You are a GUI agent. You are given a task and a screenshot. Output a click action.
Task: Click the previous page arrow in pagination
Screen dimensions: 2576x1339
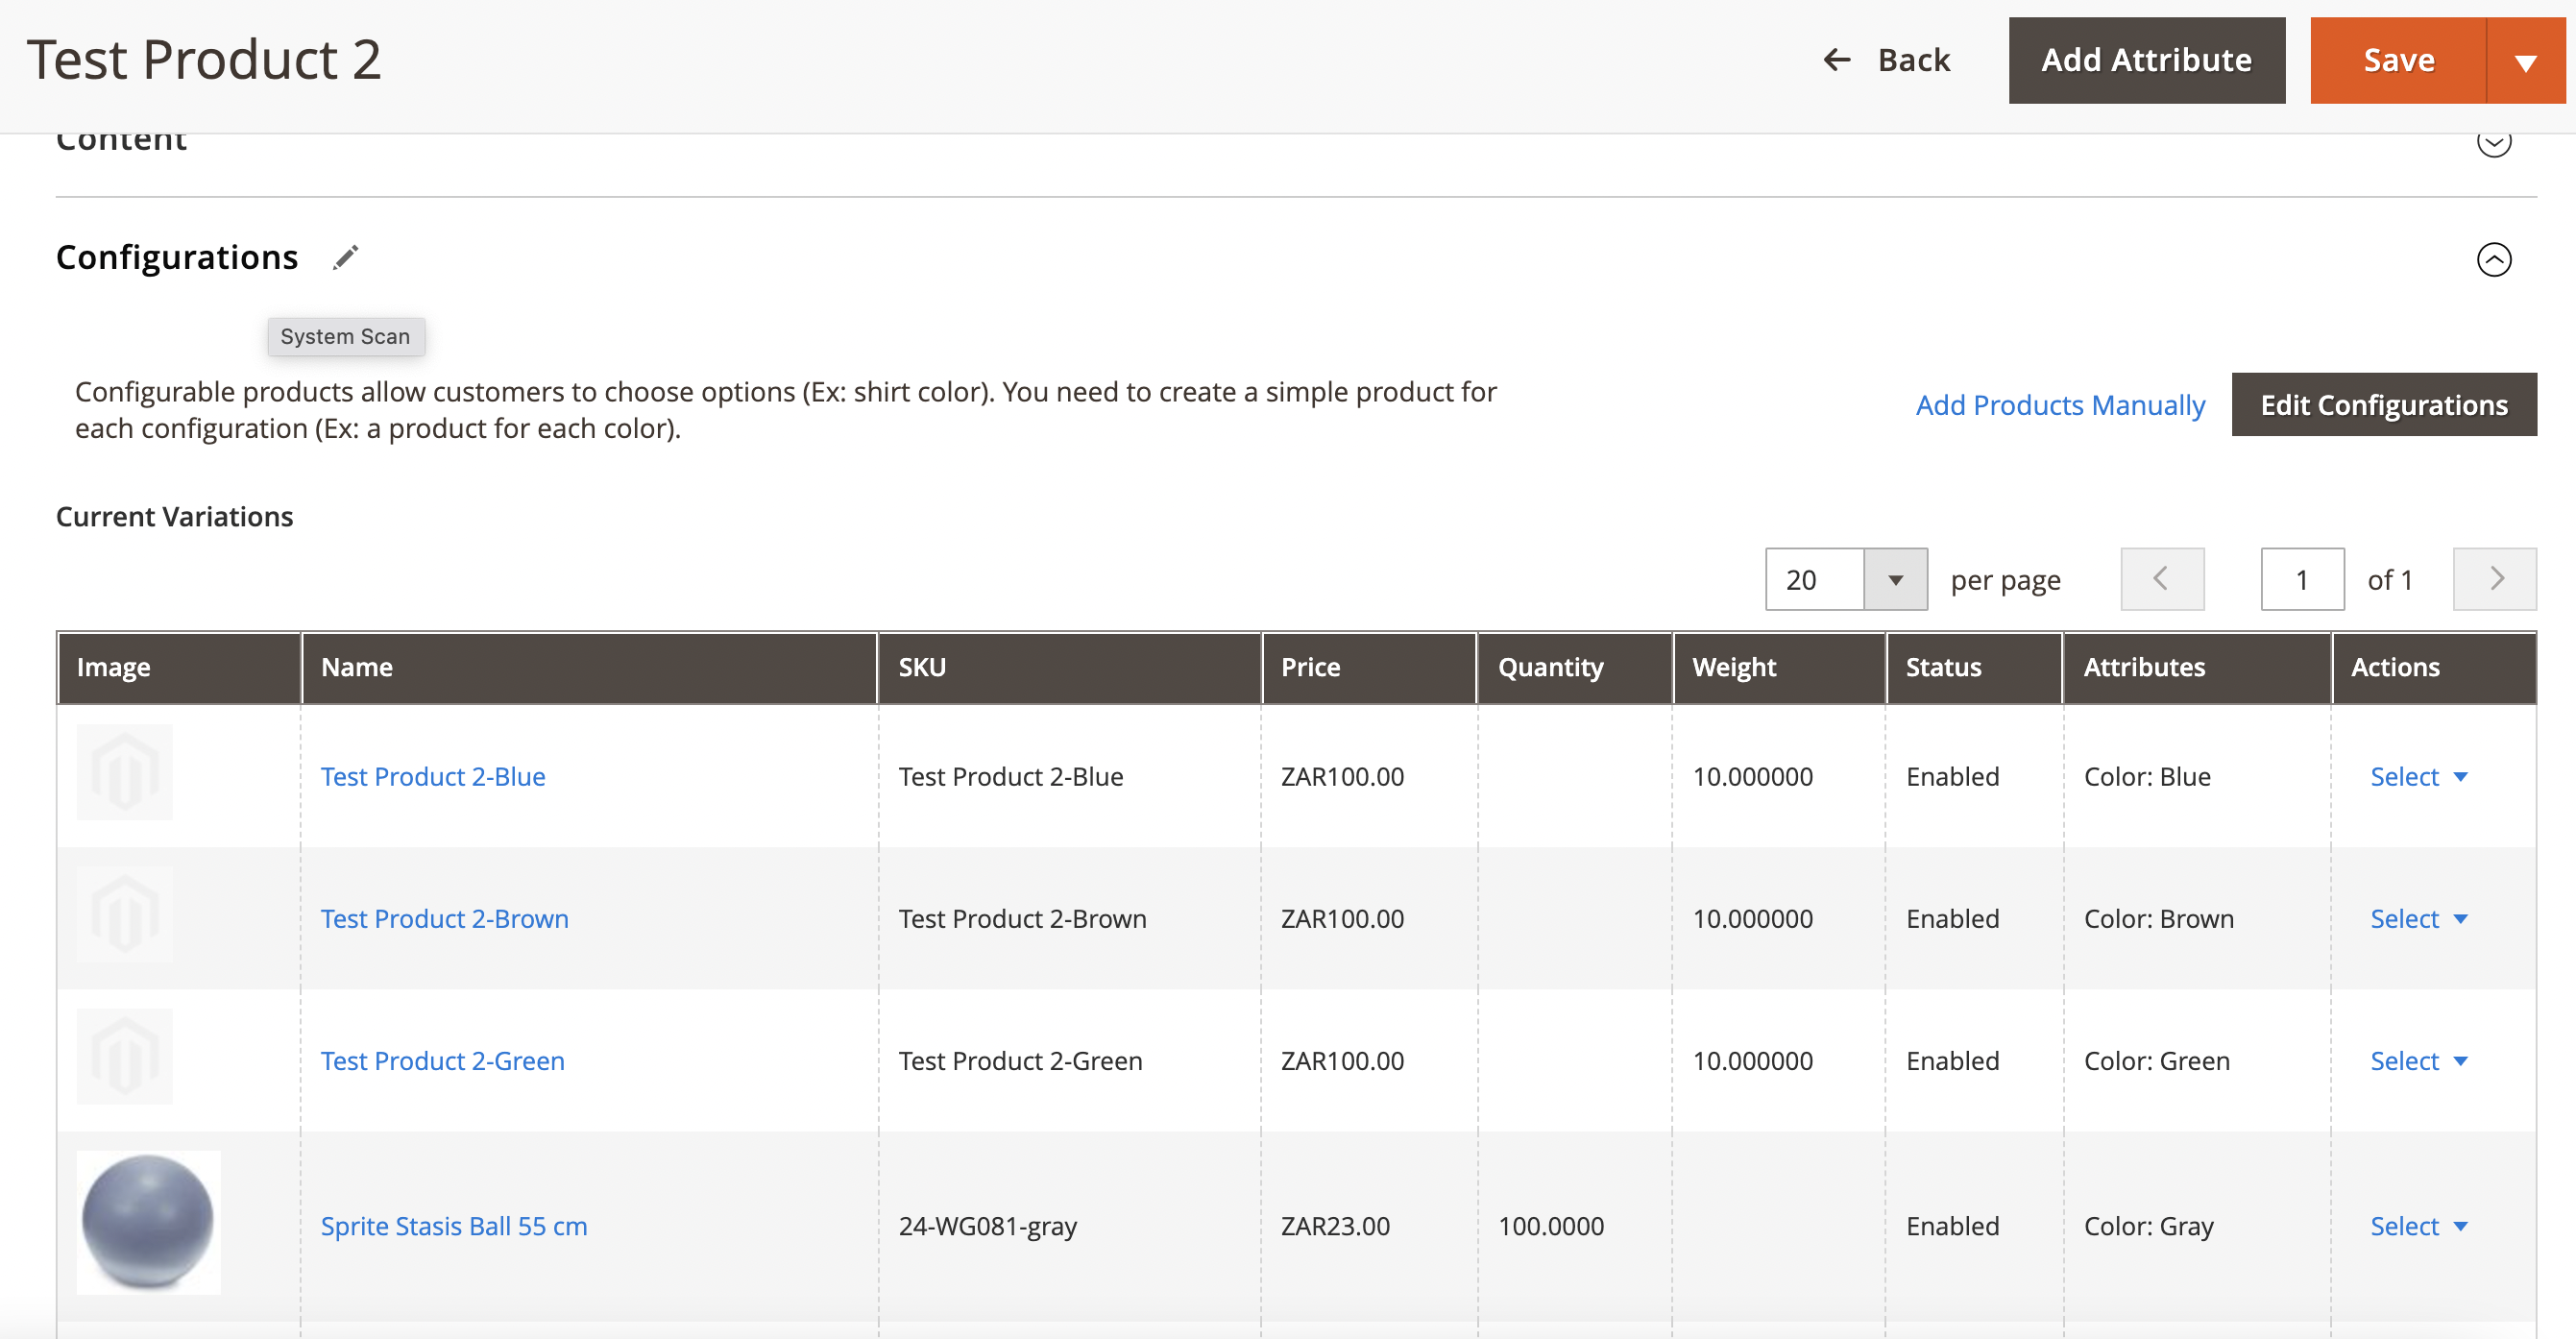coord(2162,579)
